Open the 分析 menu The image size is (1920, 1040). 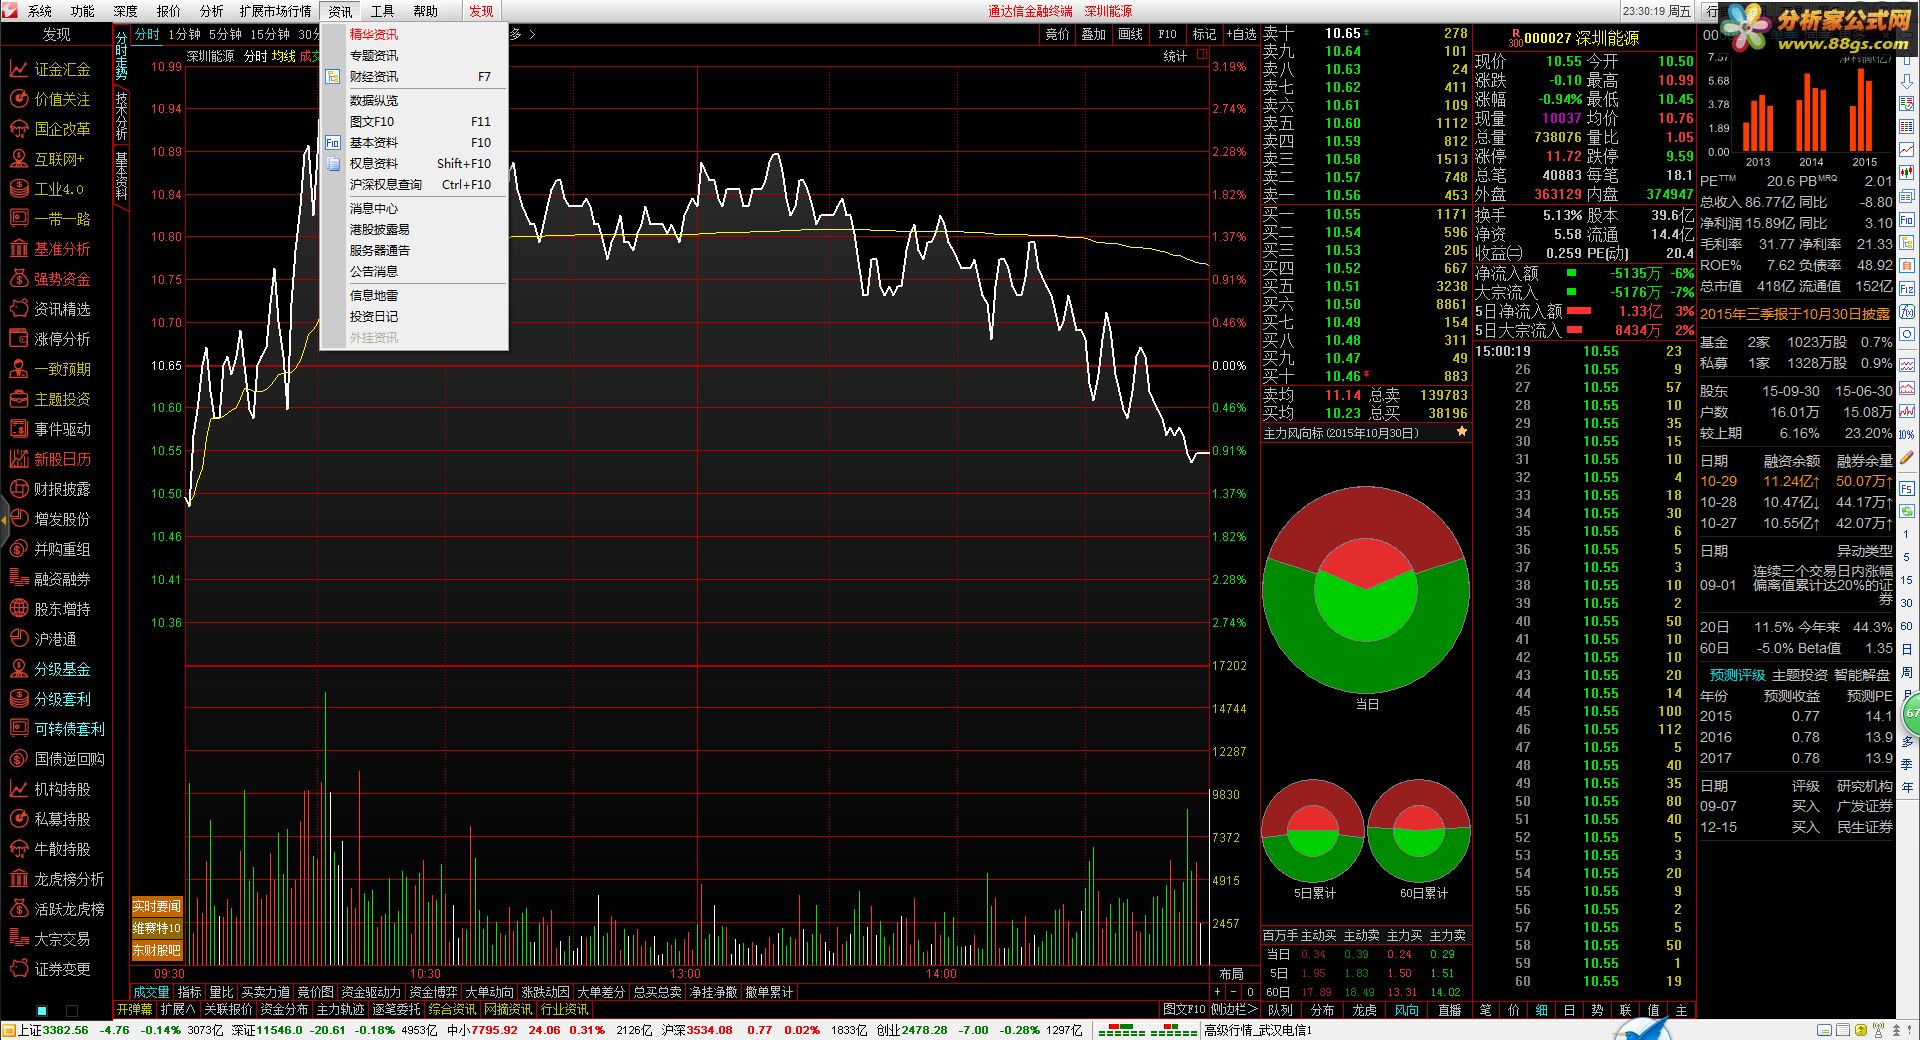coord(212,11)
